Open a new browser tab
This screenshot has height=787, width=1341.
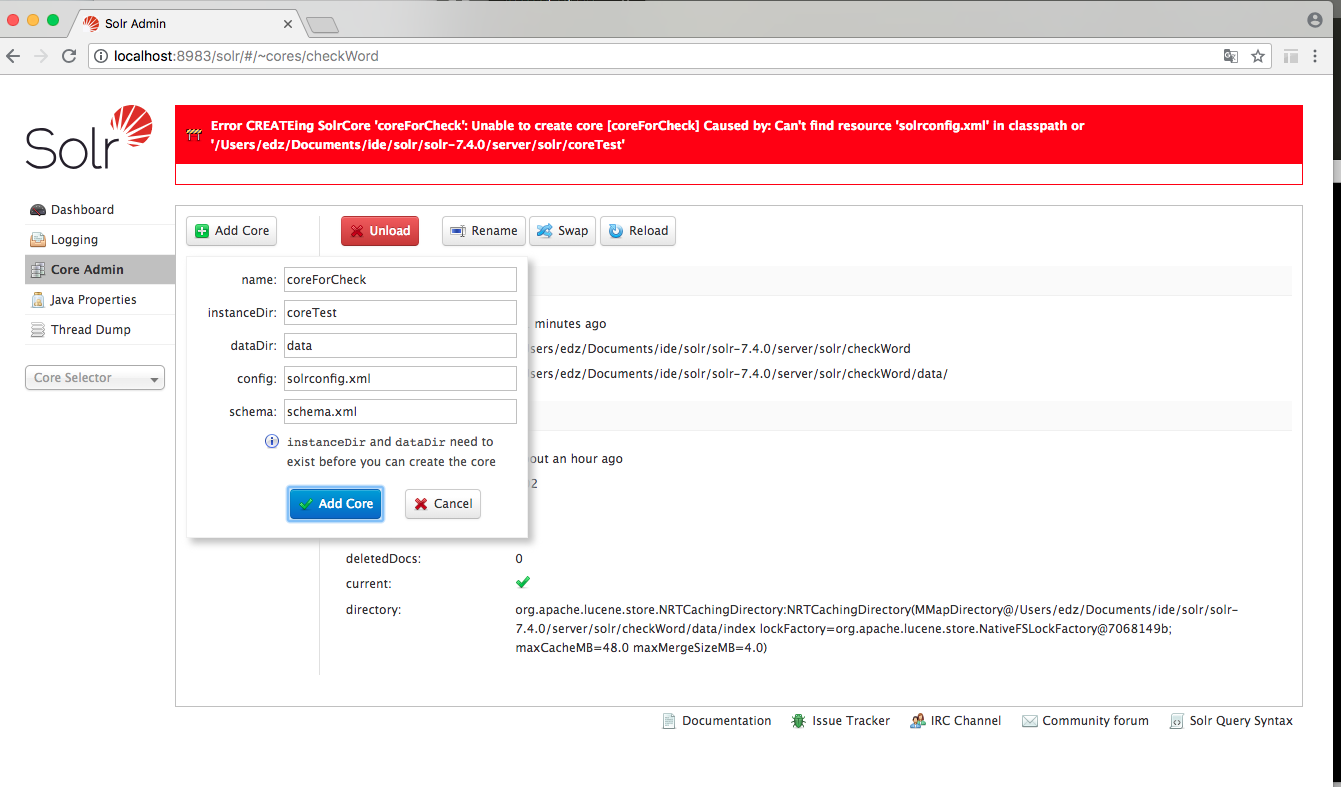click(x=322, y=25)
